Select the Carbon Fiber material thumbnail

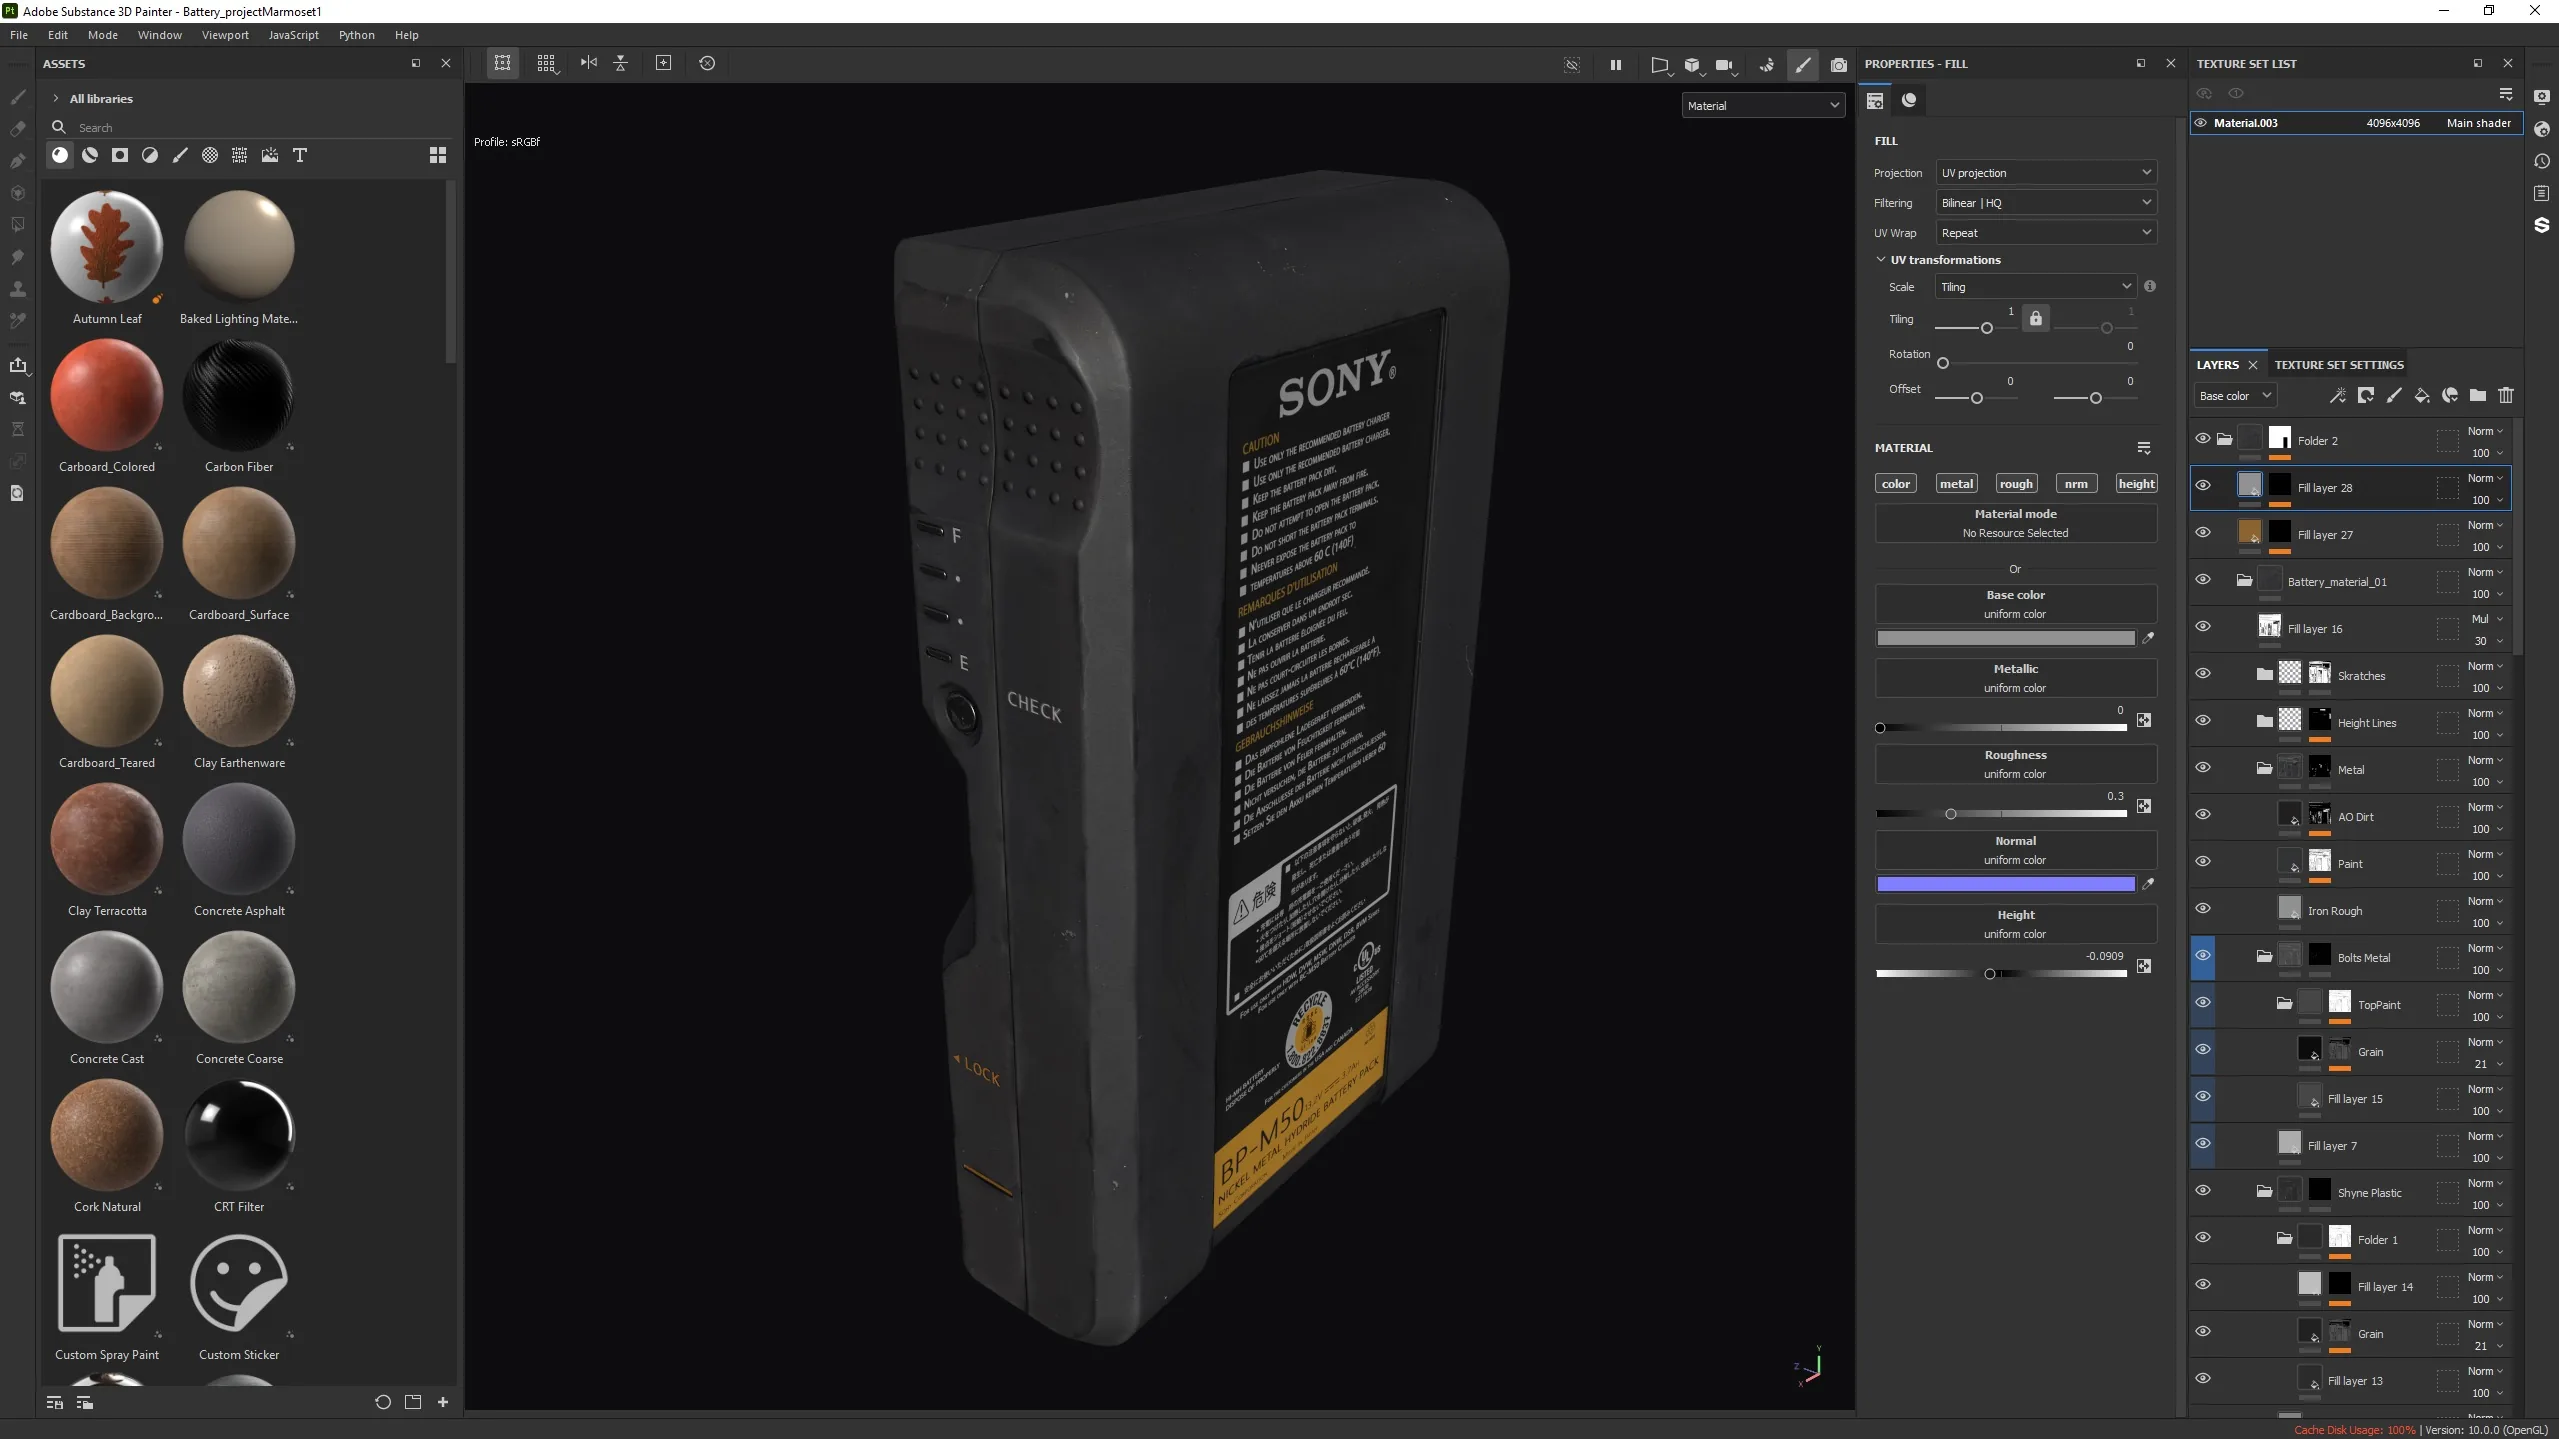coord(239,396)
